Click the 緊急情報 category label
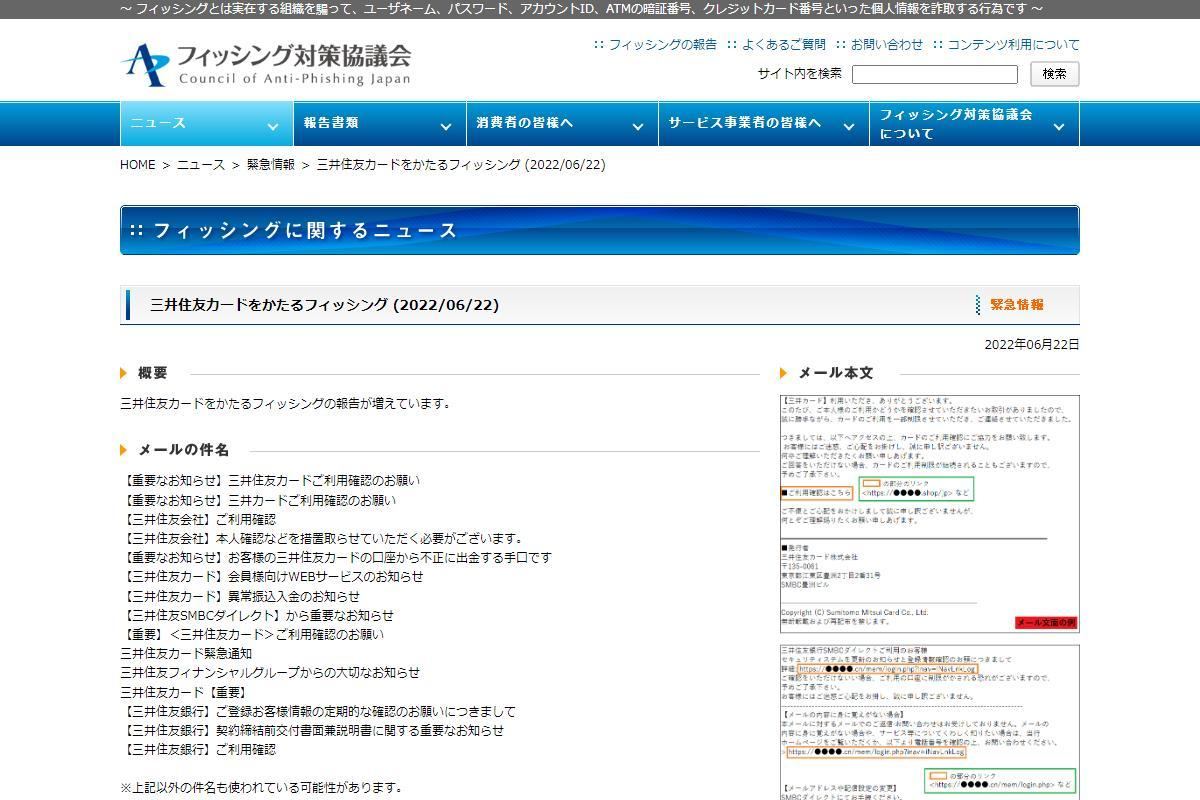The height and width of the screenshot is (800, 1200). pos(1016,305)
